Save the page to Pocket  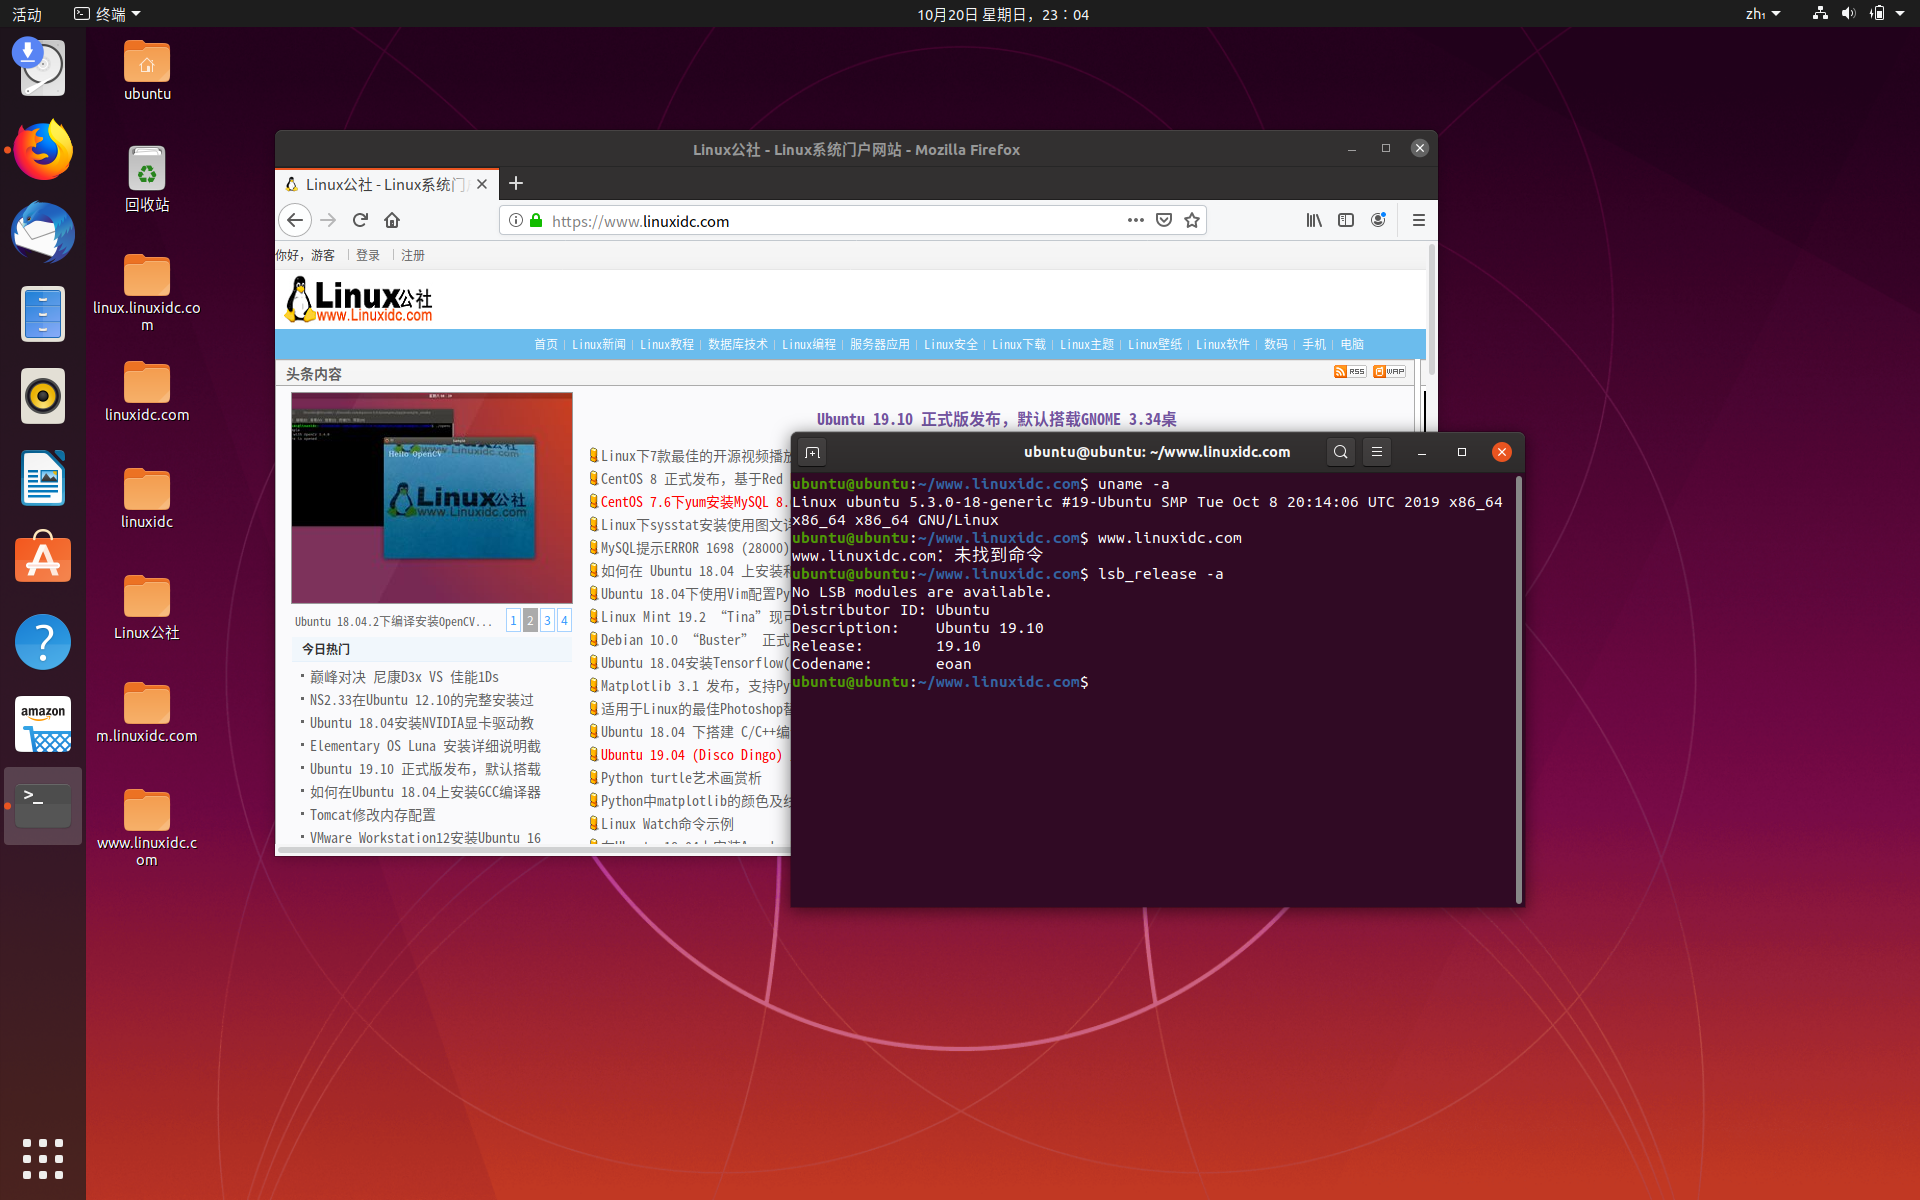coord(1164,220)
